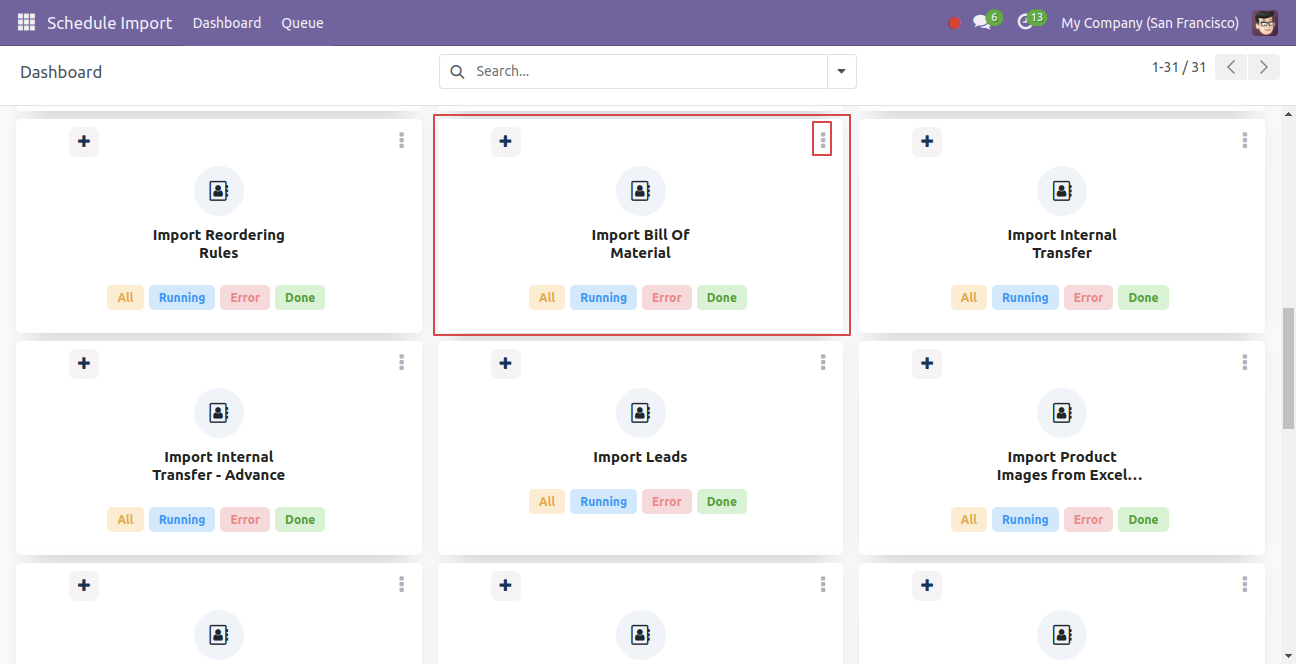Screen dimensions: 1296x664
Task: Click plus on Import Bill Of Material card
Action: pos(506,142)
